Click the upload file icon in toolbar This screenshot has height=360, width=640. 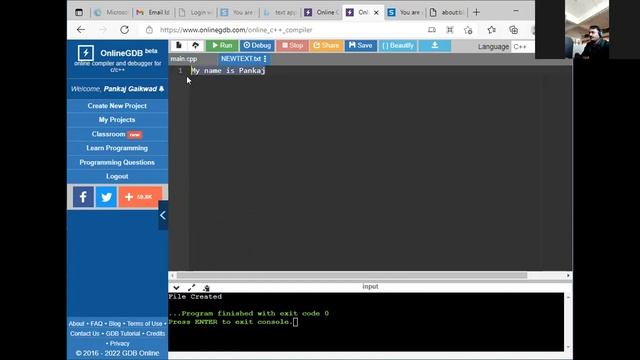(x=195, y=45)
